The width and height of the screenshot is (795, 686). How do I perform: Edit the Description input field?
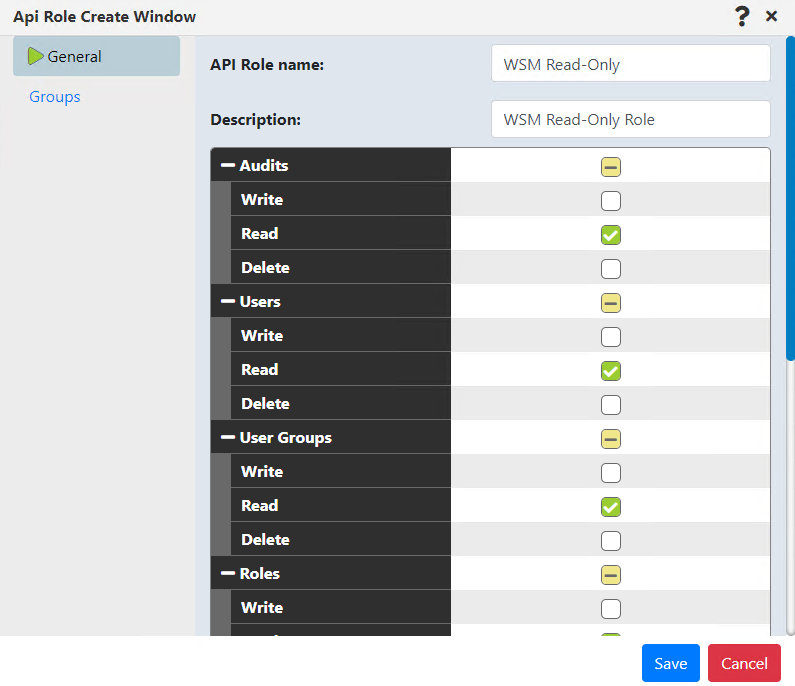[x=630, y=119]
